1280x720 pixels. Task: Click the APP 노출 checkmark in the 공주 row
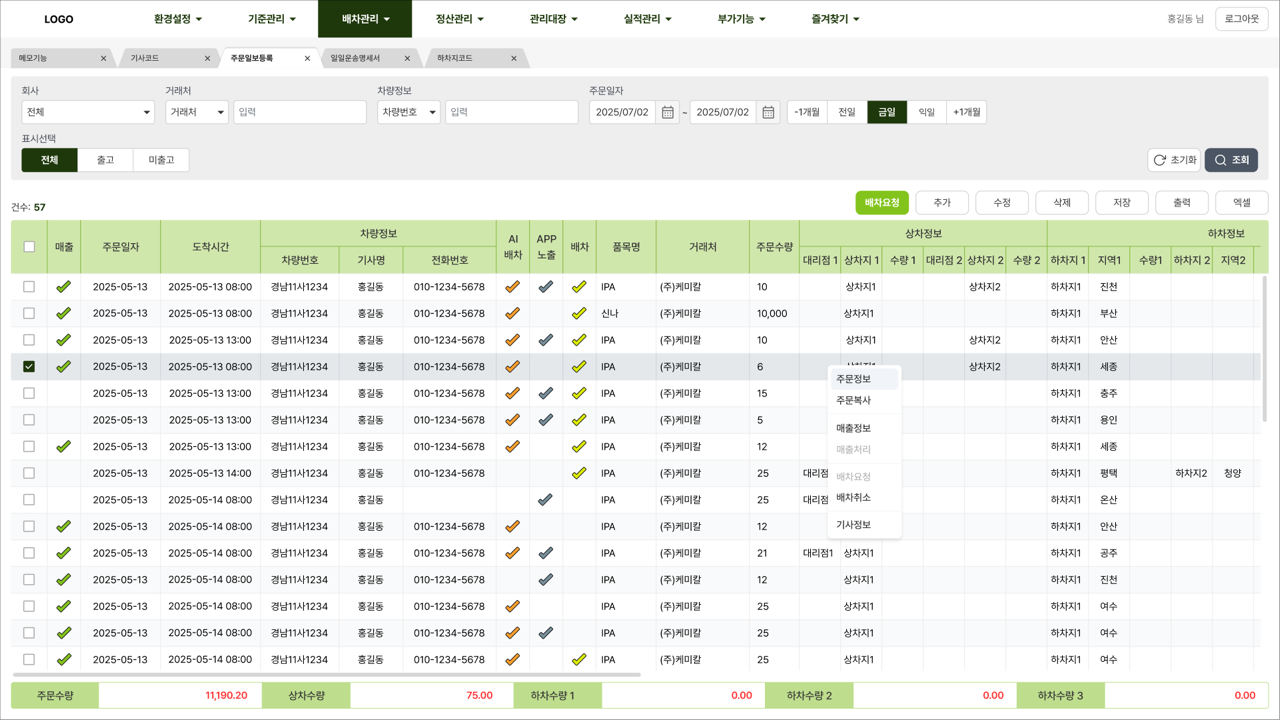coord(546,553)
